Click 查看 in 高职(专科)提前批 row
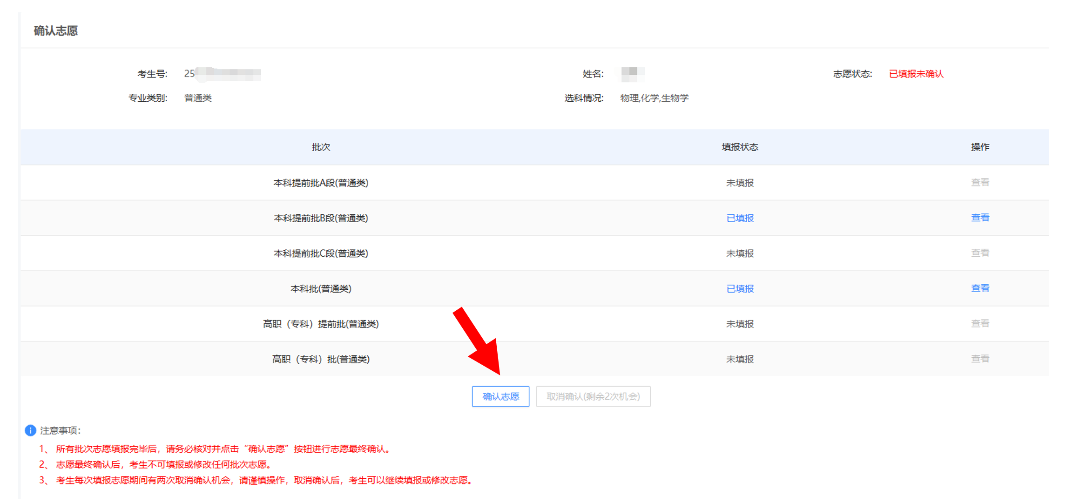The width and height of the screenshot is (1080, 499). point(979,323)
